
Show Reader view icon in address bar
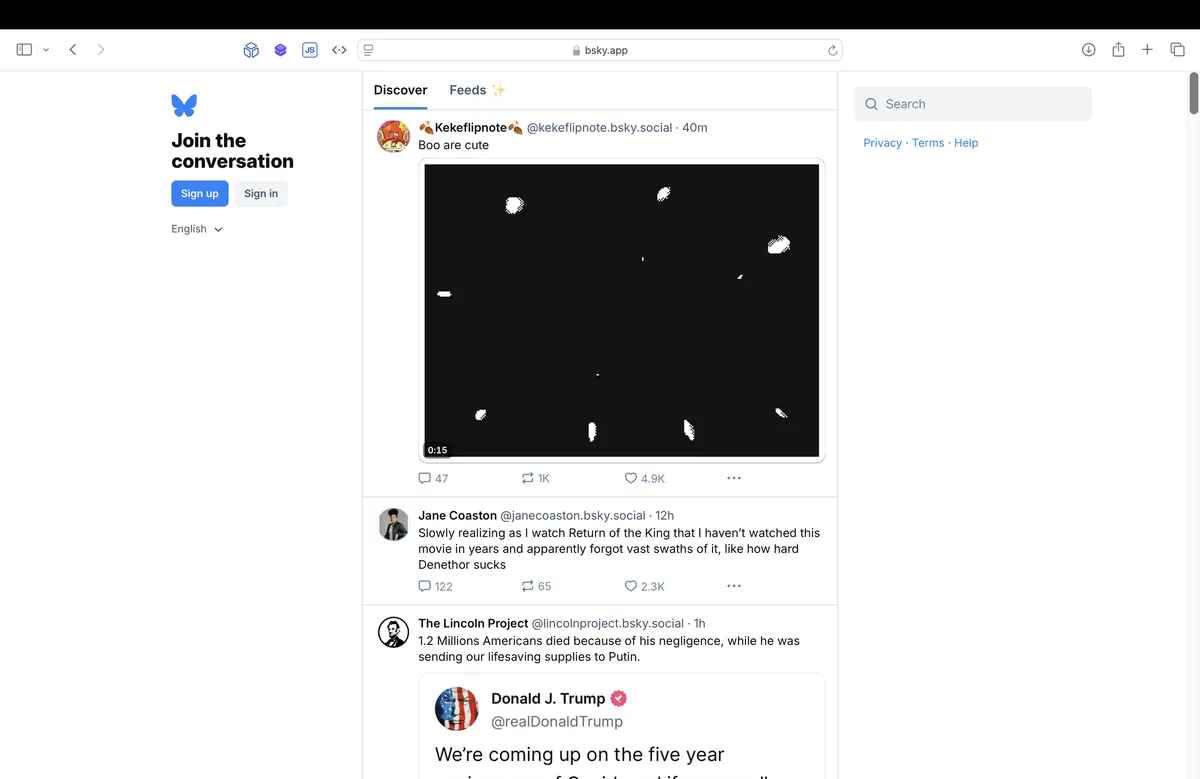(x=369, y=50)
